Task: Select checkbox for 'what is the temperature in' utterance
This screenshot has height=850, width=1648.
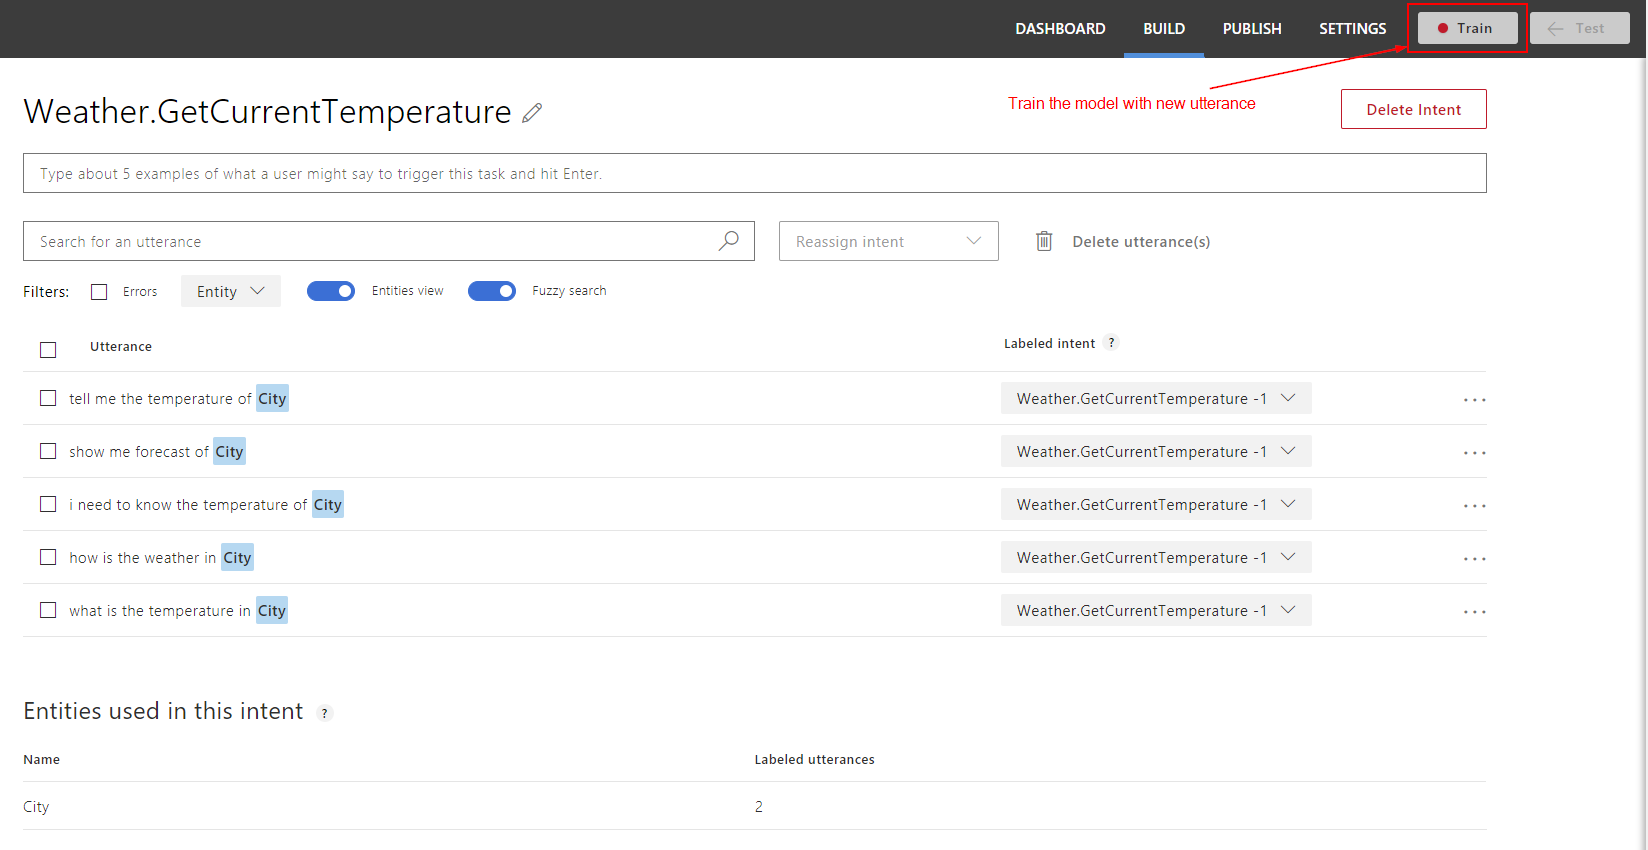Action: 48,610
